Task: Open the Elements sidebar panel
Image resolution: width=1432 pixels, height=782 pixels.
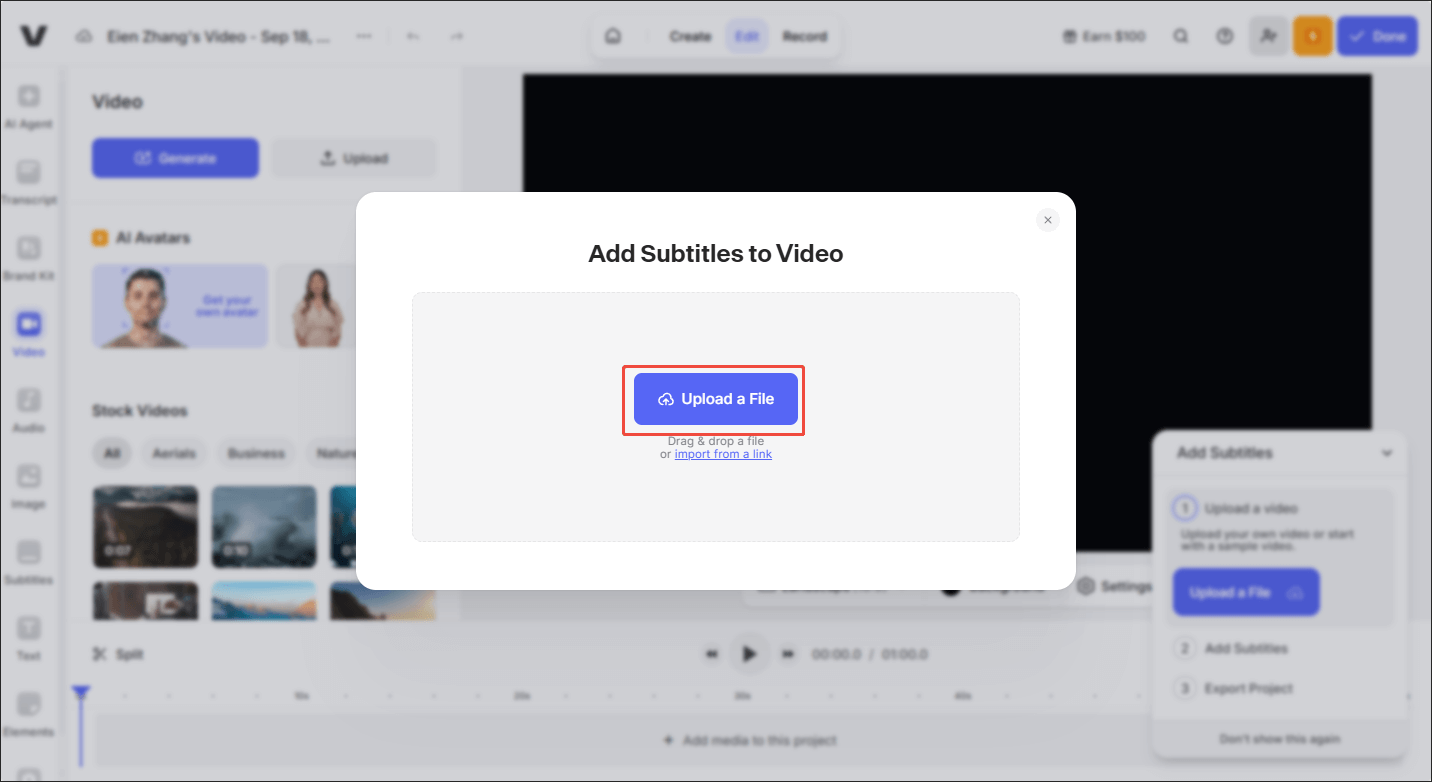Action: (x=29, y=714)
